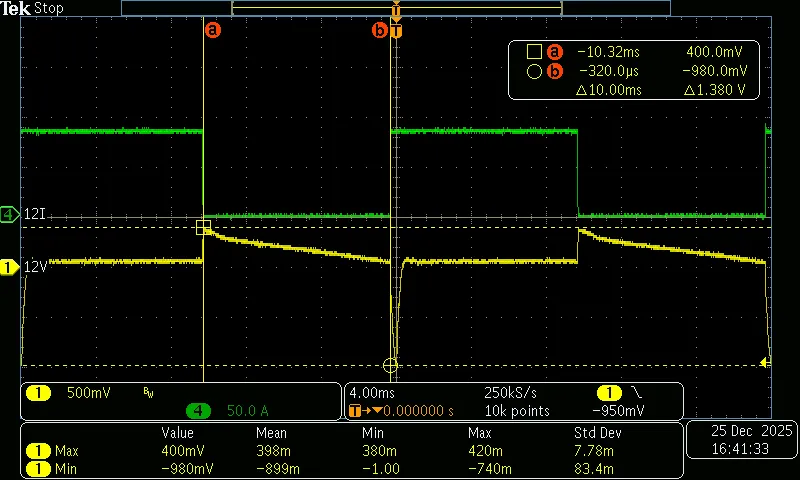Click cursor b marker at top
The height and width of the screenshot is (480, 800).
click(x=380, y=31)
